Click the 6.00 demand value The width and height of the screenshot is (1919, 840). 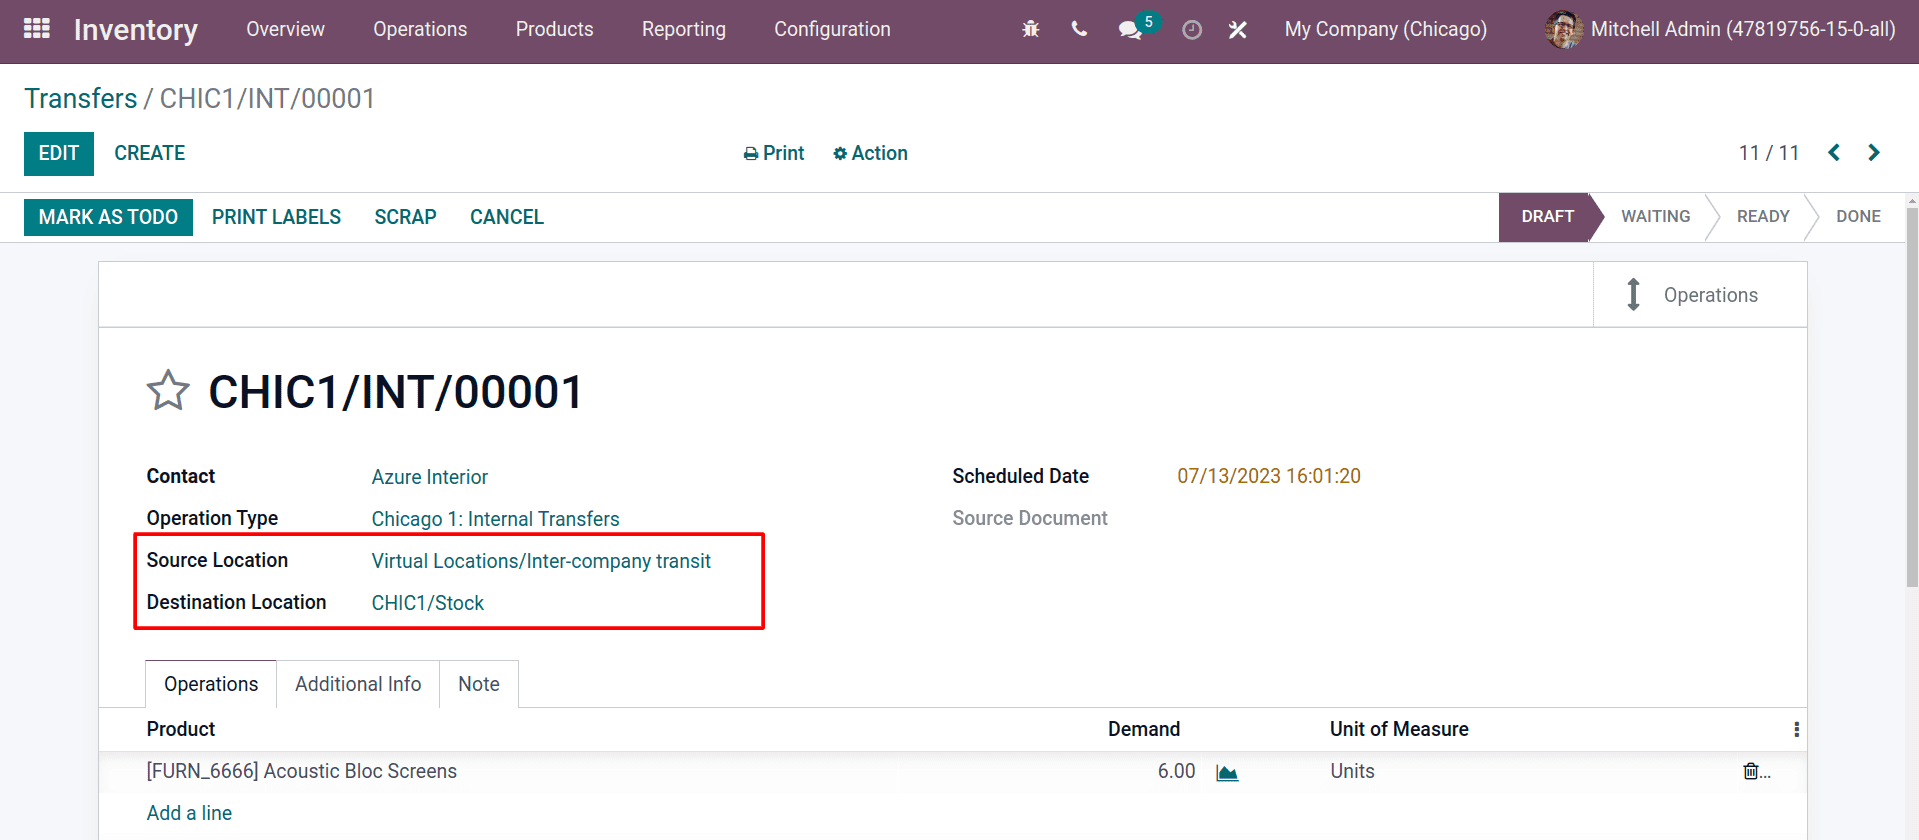(1176, 771)
